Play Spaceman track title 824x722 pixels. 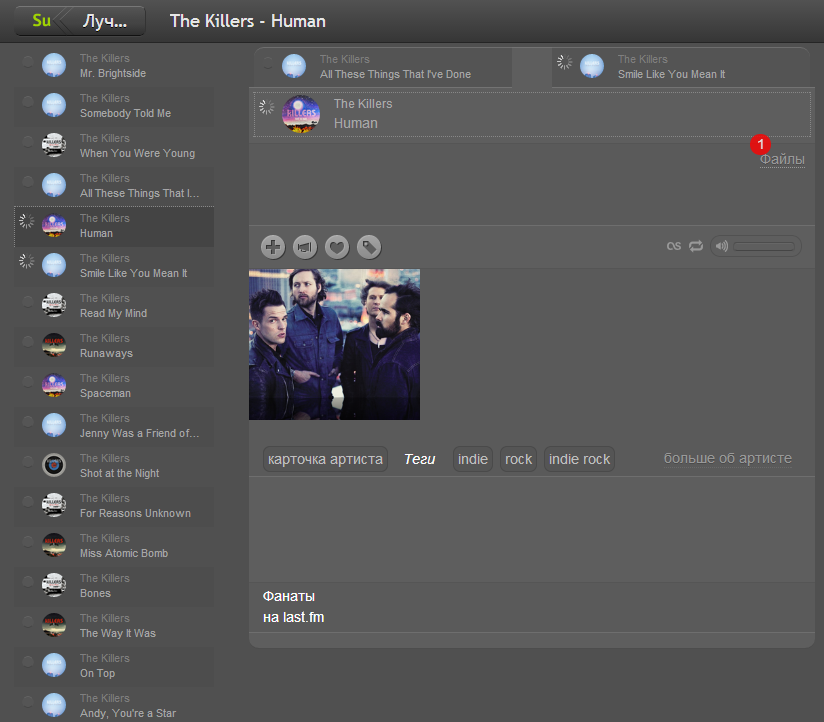coord(105,394)
